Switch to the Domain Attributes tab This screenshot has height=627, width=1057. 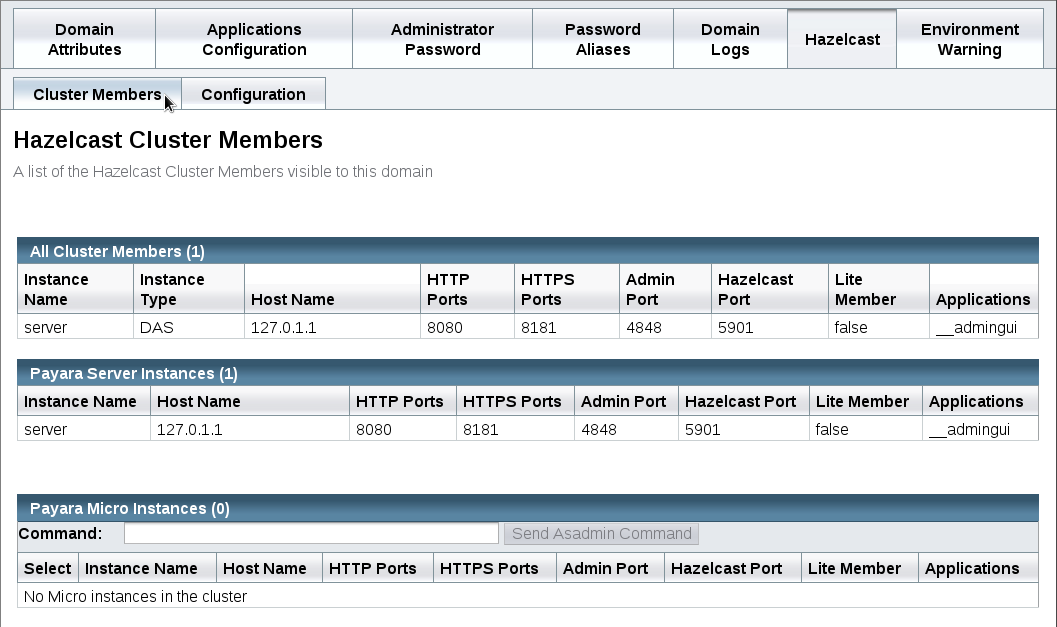pos(84,39)
